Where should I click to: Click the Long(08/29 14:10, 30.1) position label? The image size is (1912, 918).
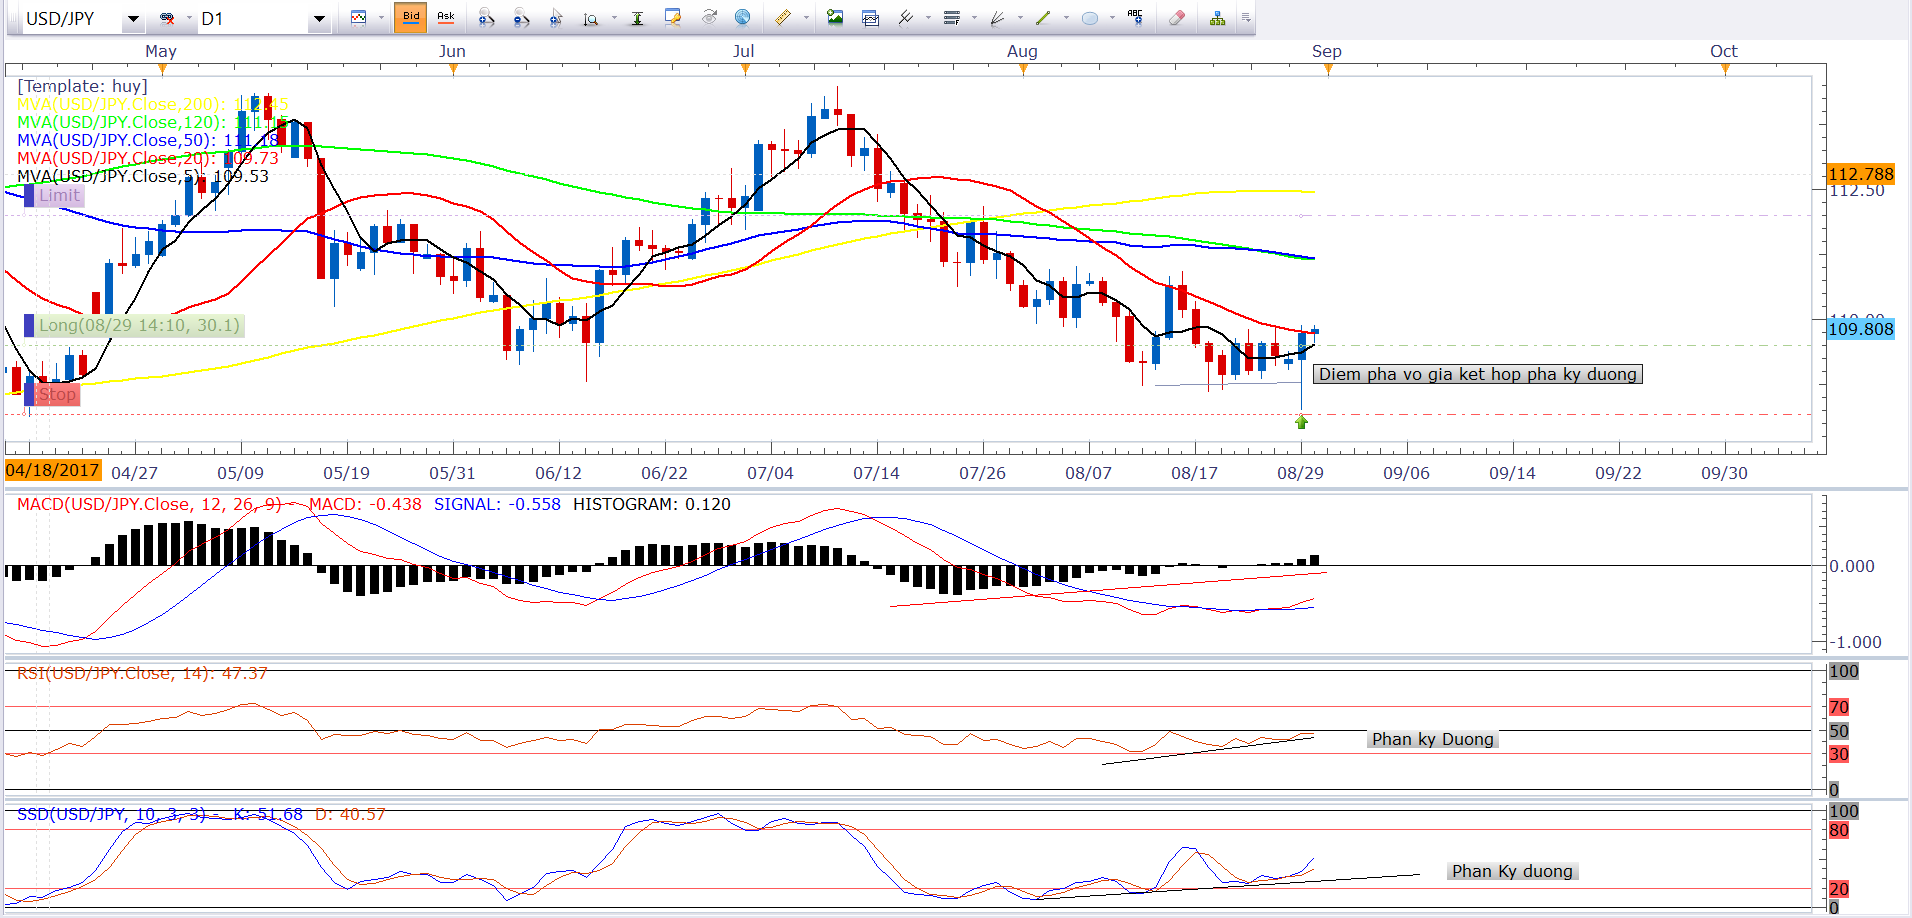(x=139, y=325)
